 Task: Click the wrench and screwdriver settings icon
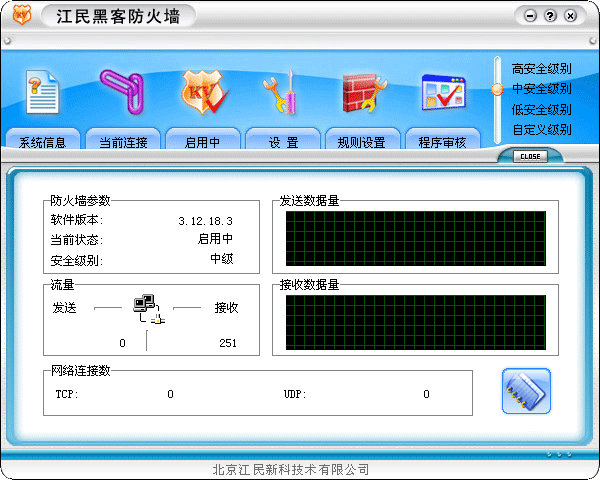282,92
